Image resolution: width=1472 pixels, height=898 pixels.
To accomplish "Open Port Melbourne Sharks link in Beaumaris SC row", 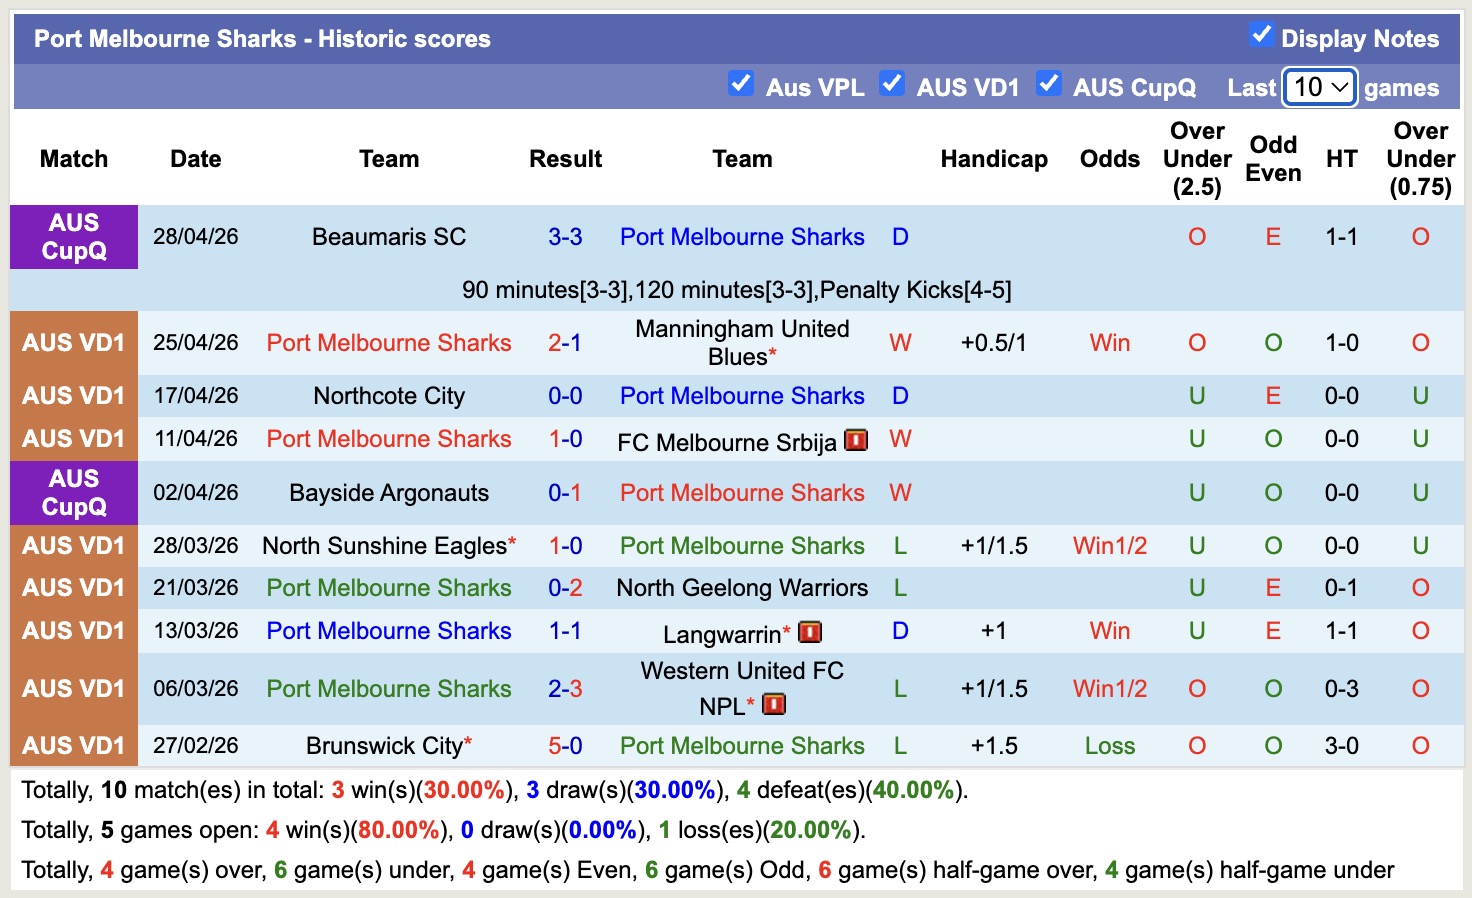I will pyautogui.click(x=741, y=237).
